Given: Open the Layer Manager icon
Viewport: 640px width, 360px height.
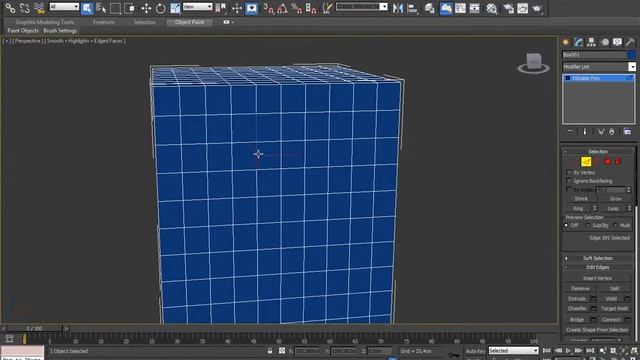Looking at the screenshot, I should [x=429, y=8].
